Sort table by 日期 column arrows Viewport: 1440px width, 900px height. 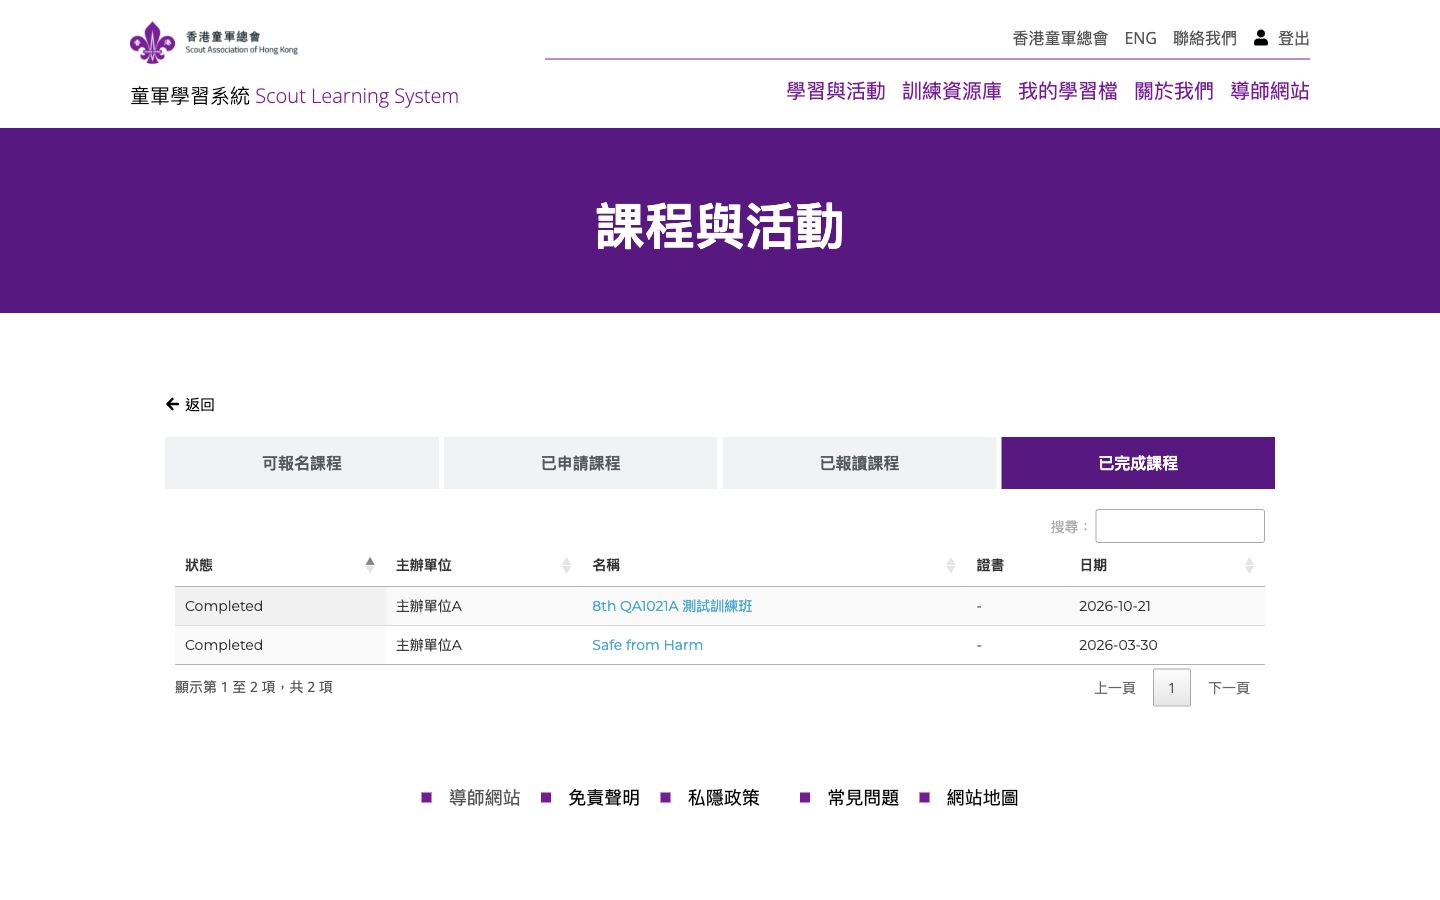tap(1249, 565)
